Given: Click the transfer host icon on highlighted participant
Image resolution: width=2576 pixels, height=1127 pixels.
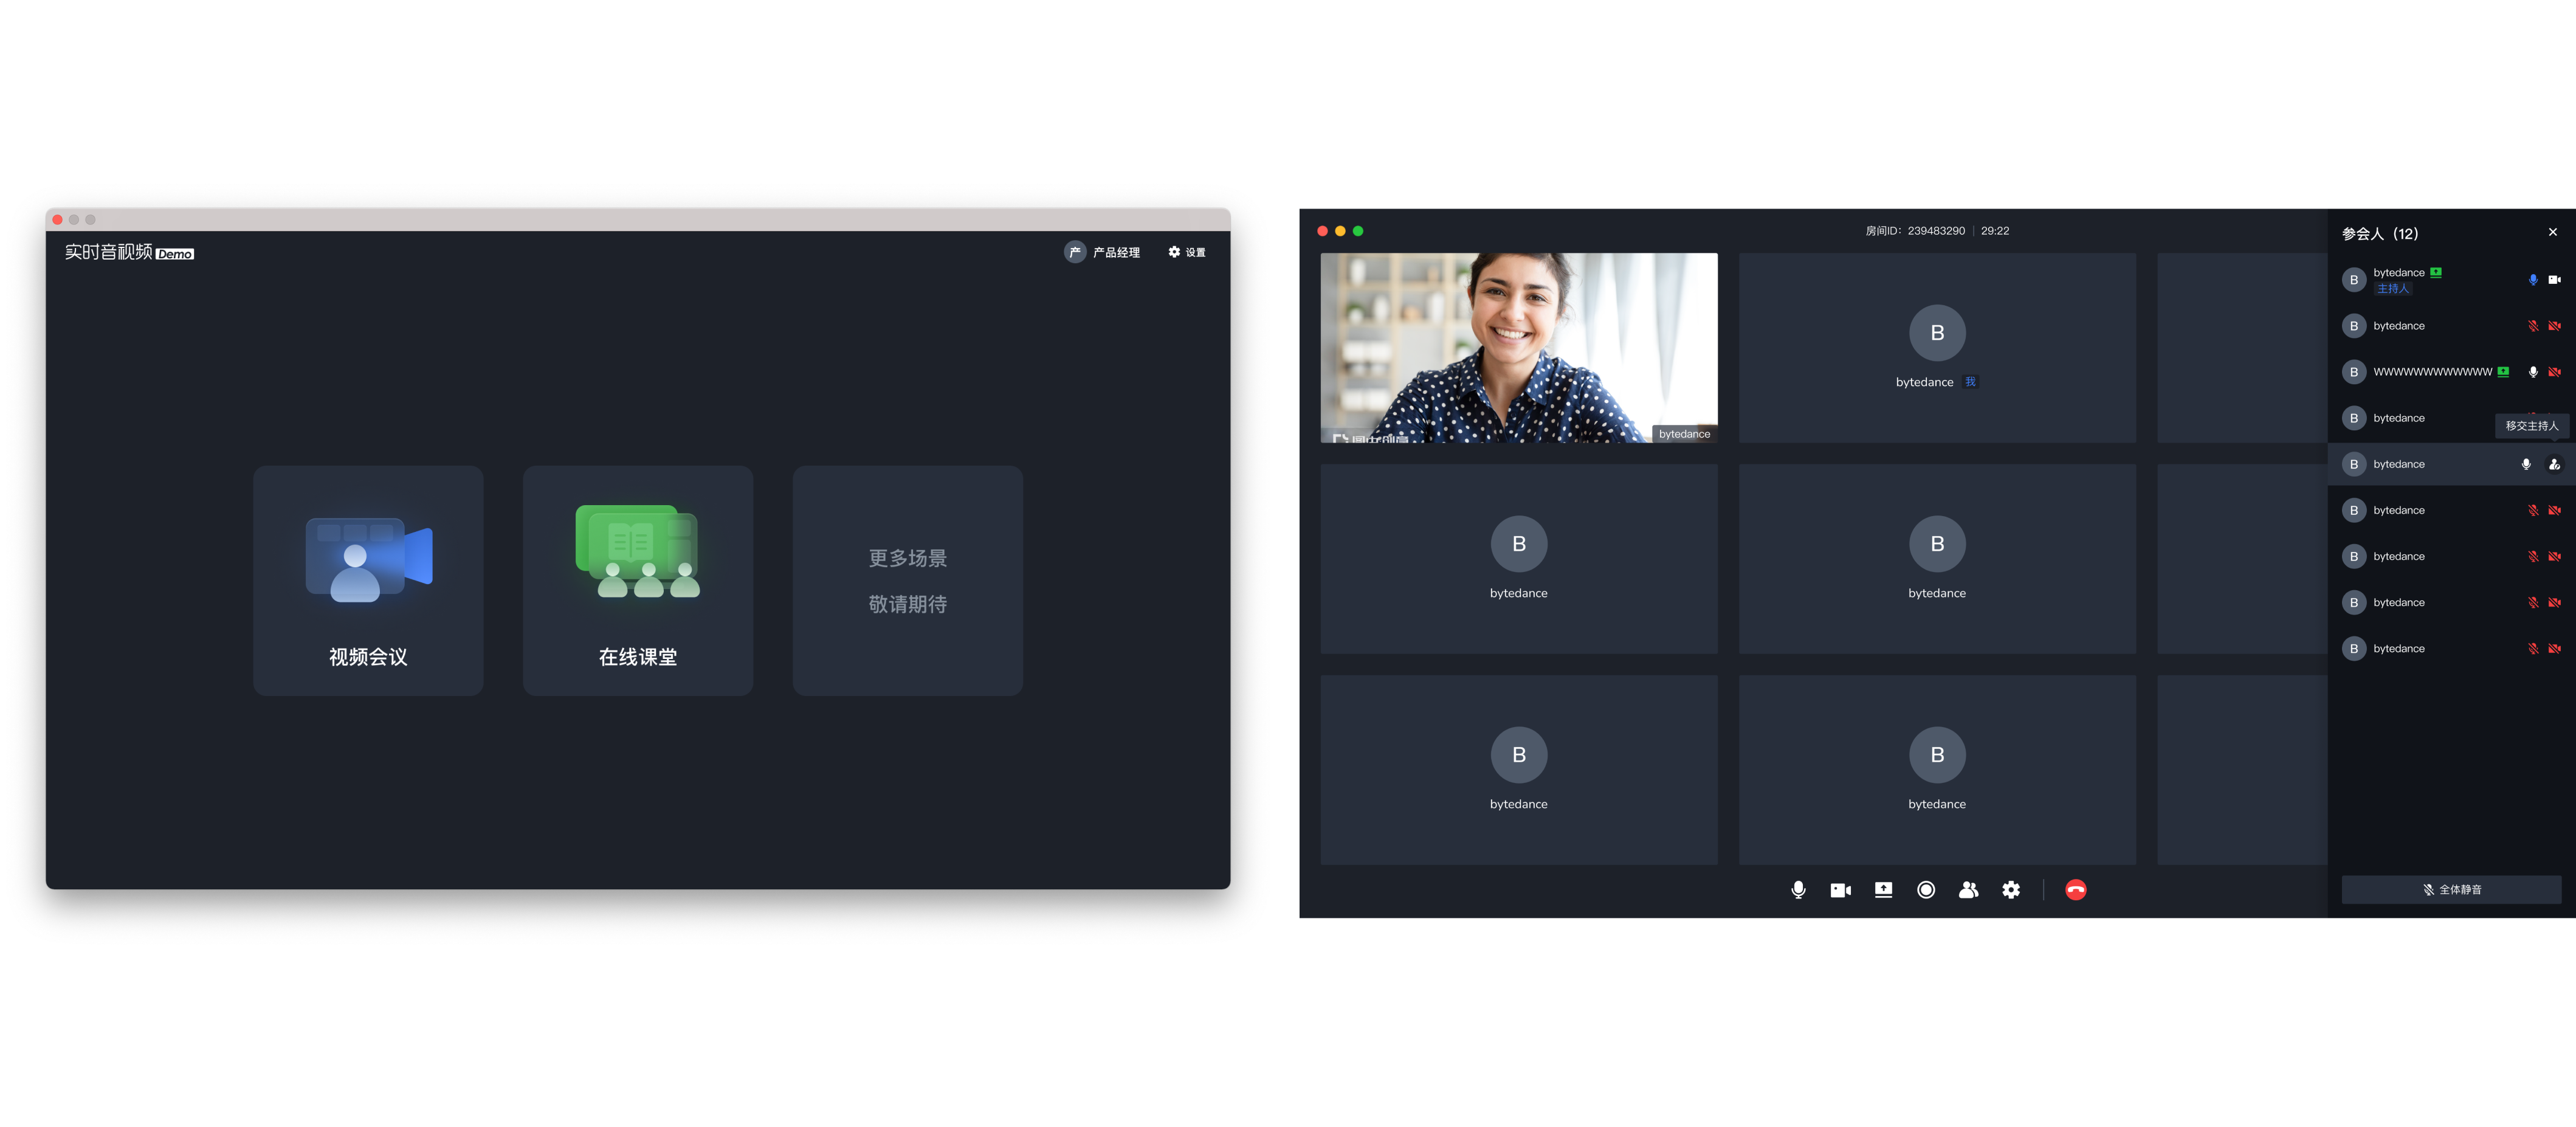Looking at the screenshot, I should [2554, 464].
